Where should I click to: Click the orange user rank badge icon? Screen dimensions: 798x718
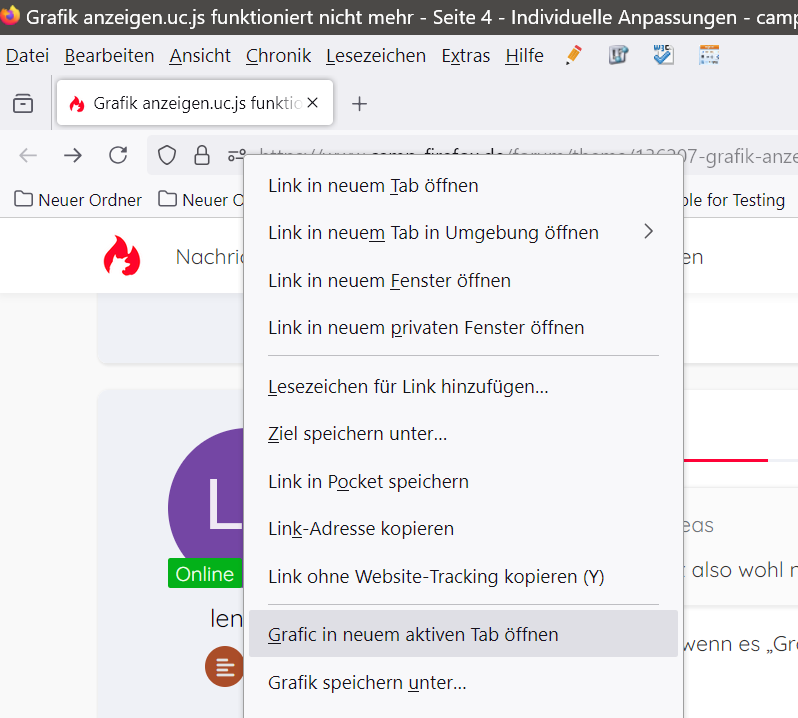tap(224, 666)
